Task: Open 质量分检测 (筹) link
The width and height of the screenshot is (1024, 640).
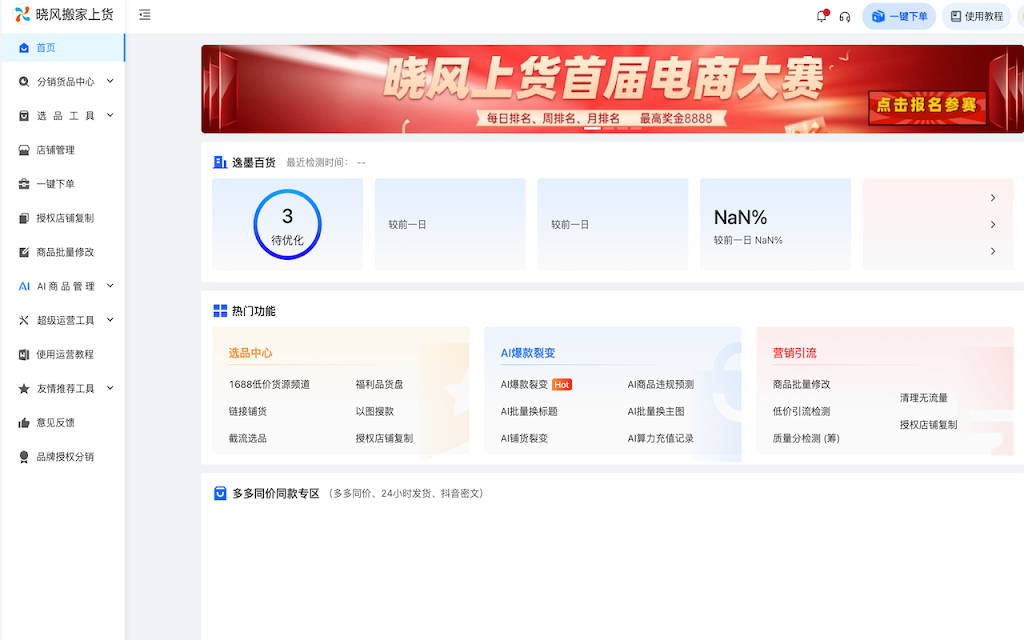Action: (806, 438)
